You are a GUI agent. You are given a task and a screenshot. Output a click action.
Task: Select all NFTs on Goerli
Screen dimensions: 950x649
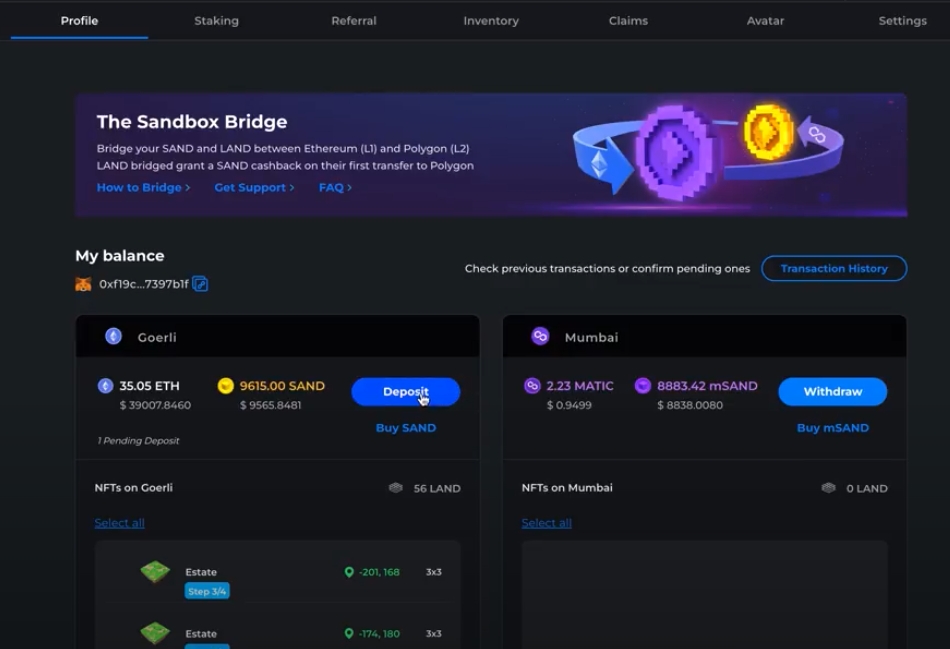[x=119, y=523]
